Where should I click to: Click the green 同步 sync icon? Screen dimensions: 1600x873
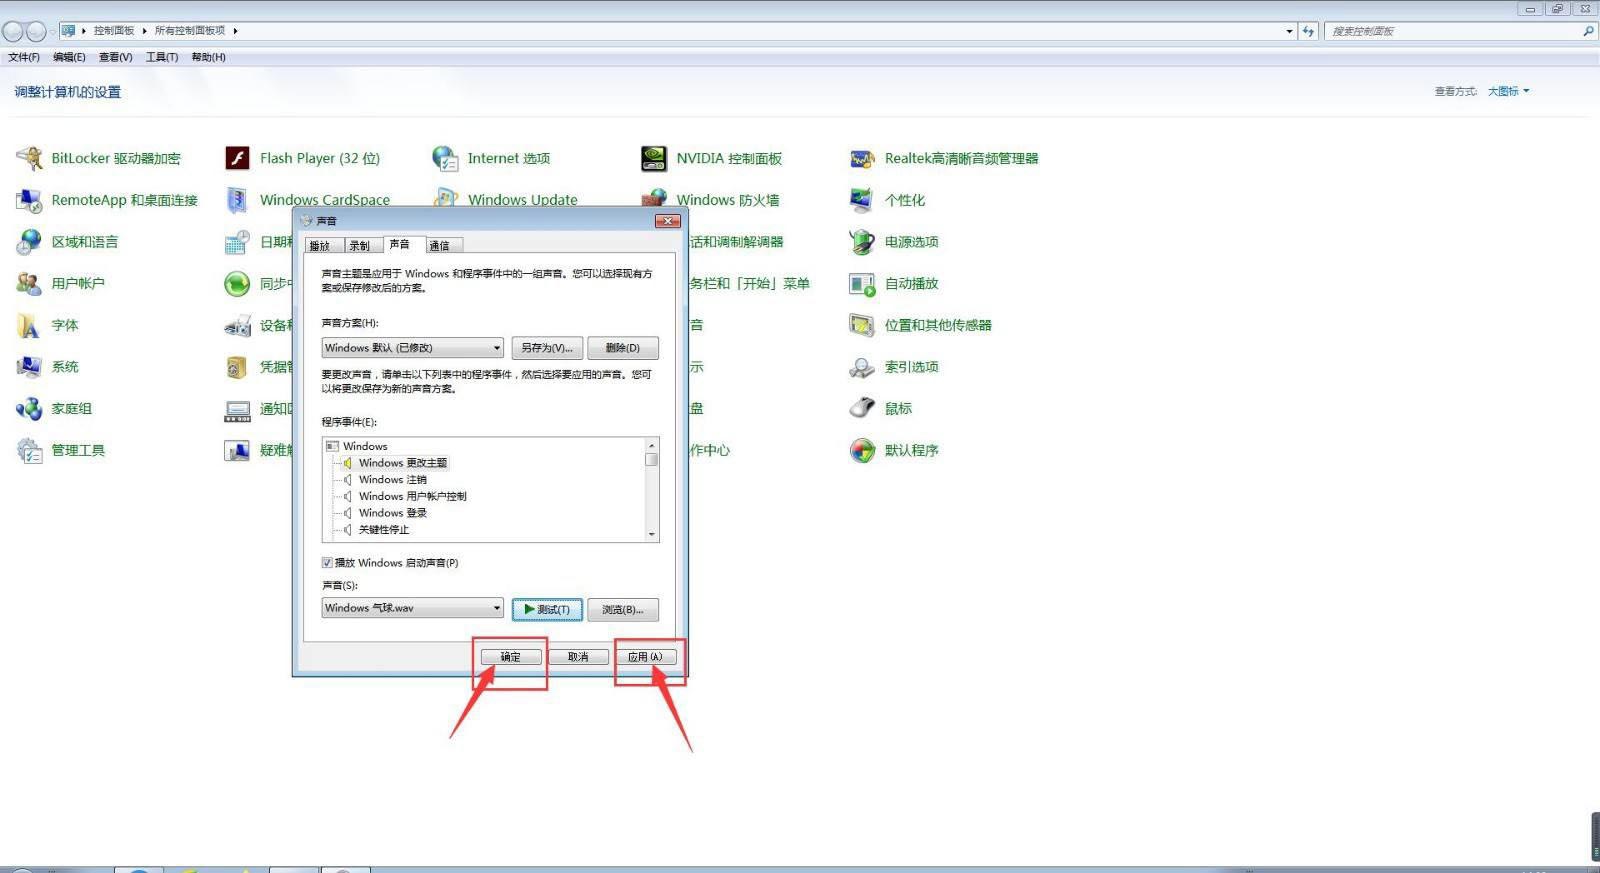[237, 284]
